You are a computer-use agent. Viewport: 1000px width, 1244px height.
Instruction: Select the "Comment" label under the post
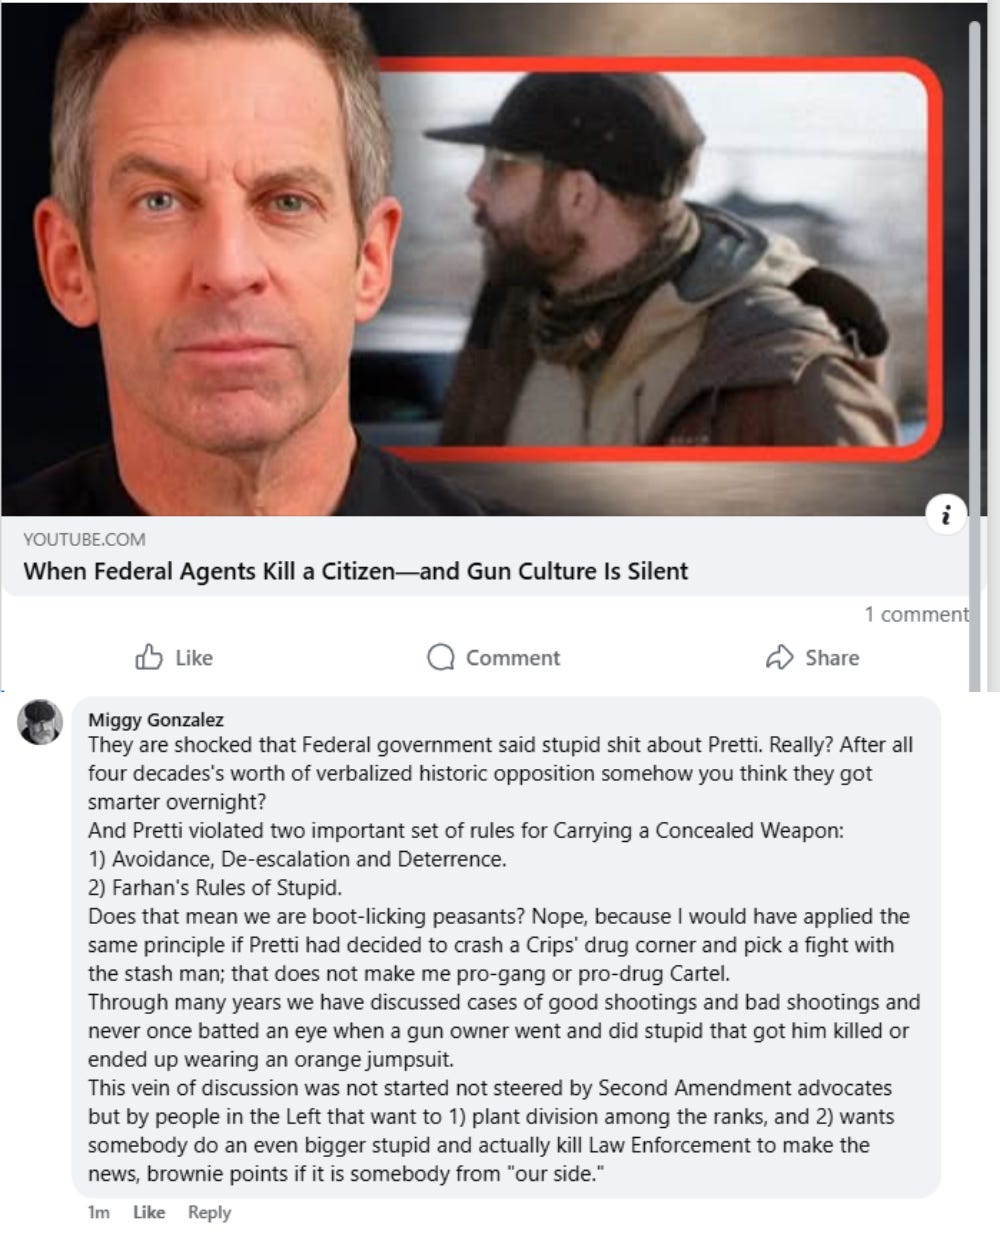[513, 657]
